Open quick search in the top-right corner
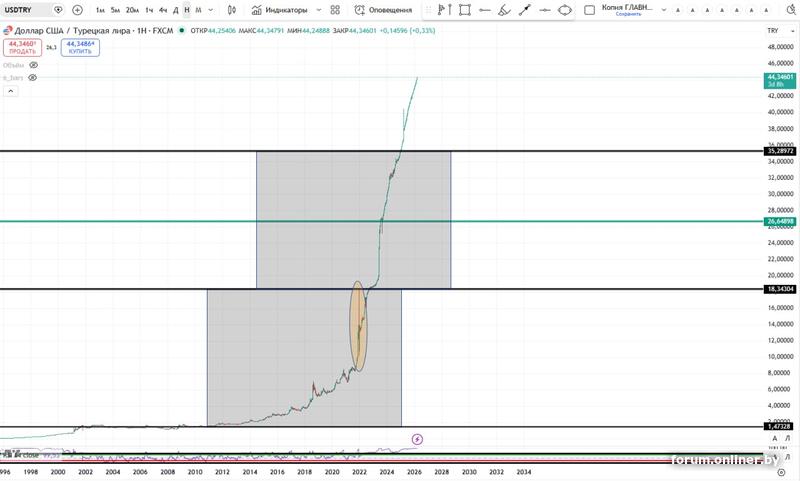Image resolution: width=800 pixels, height=481 pixels. 791,10
